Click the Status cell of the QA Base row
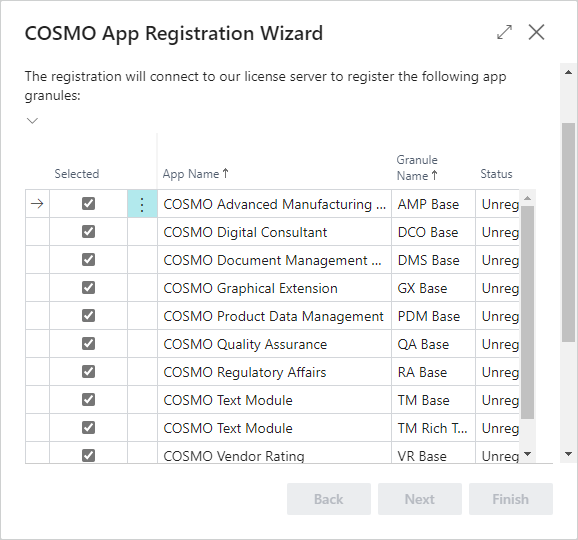 pyautogui.click(x=498, y=344)
